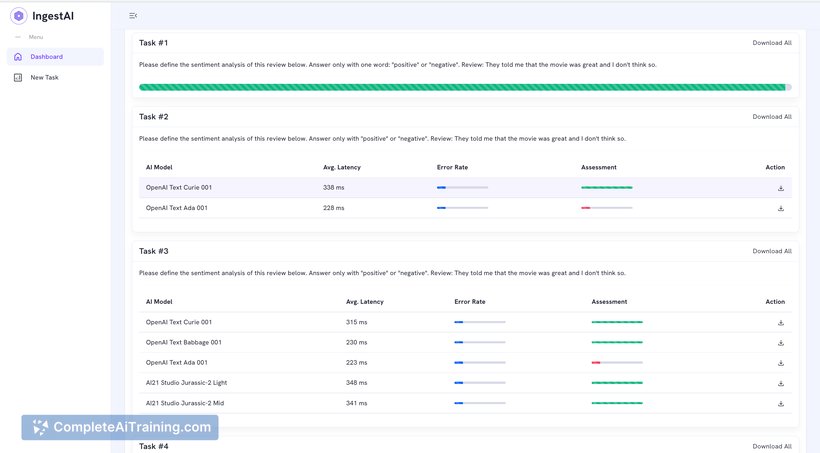Download Task #3 OpenAI Text Ada 001 result
The height and width of the screenshot is (453, 820).
pos(781,363)
